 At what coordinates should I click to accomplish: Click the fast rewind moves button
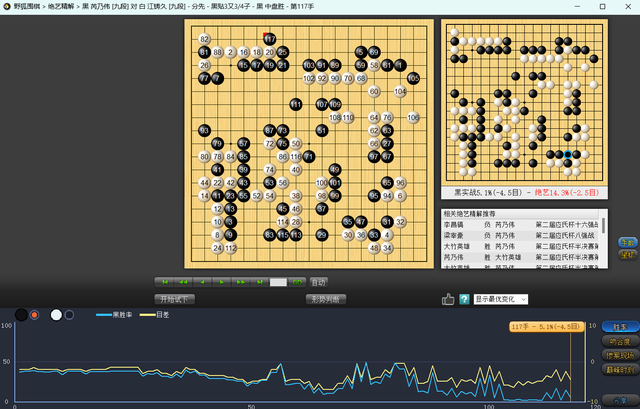point(183,282)
